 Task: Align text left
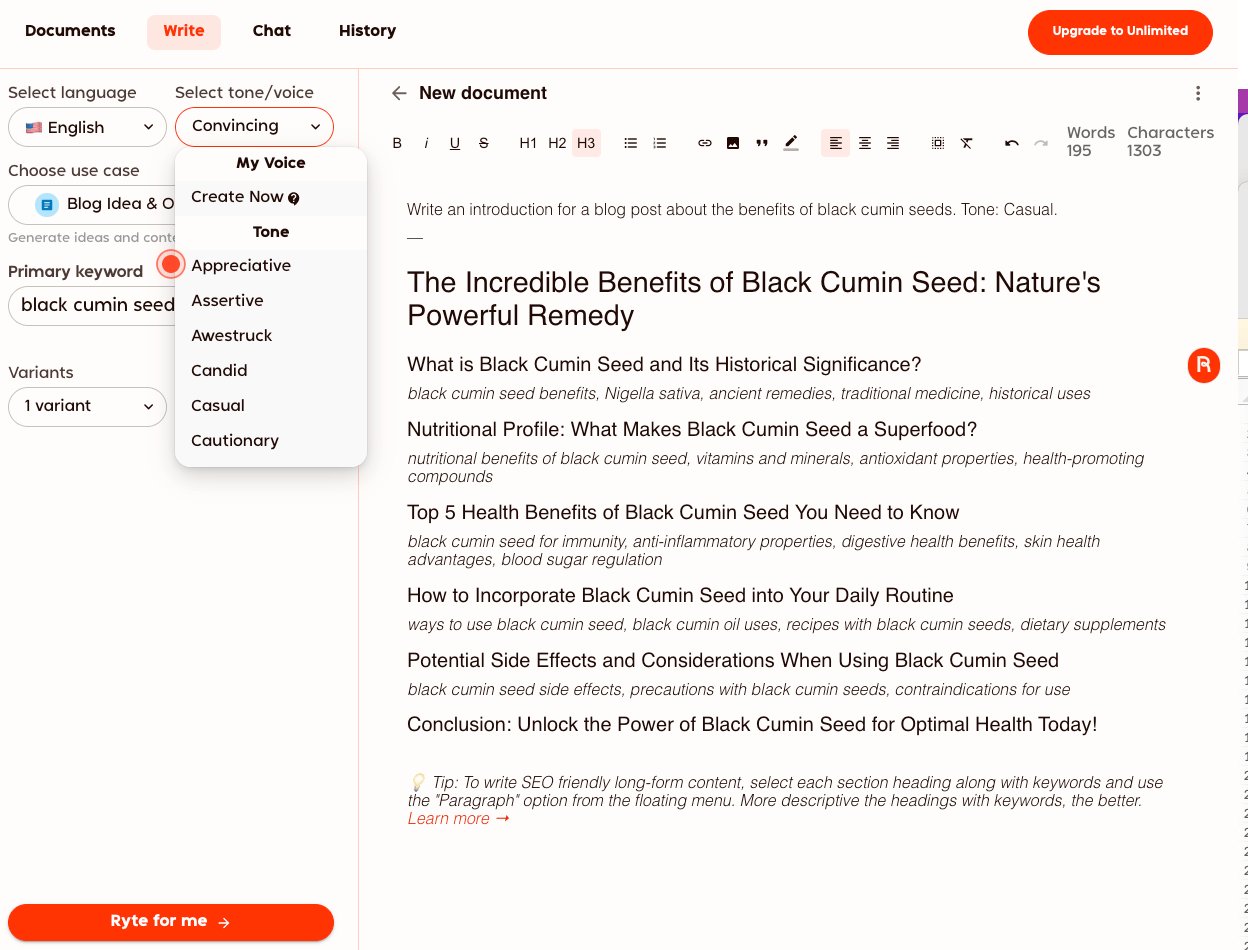click(836, 143)
